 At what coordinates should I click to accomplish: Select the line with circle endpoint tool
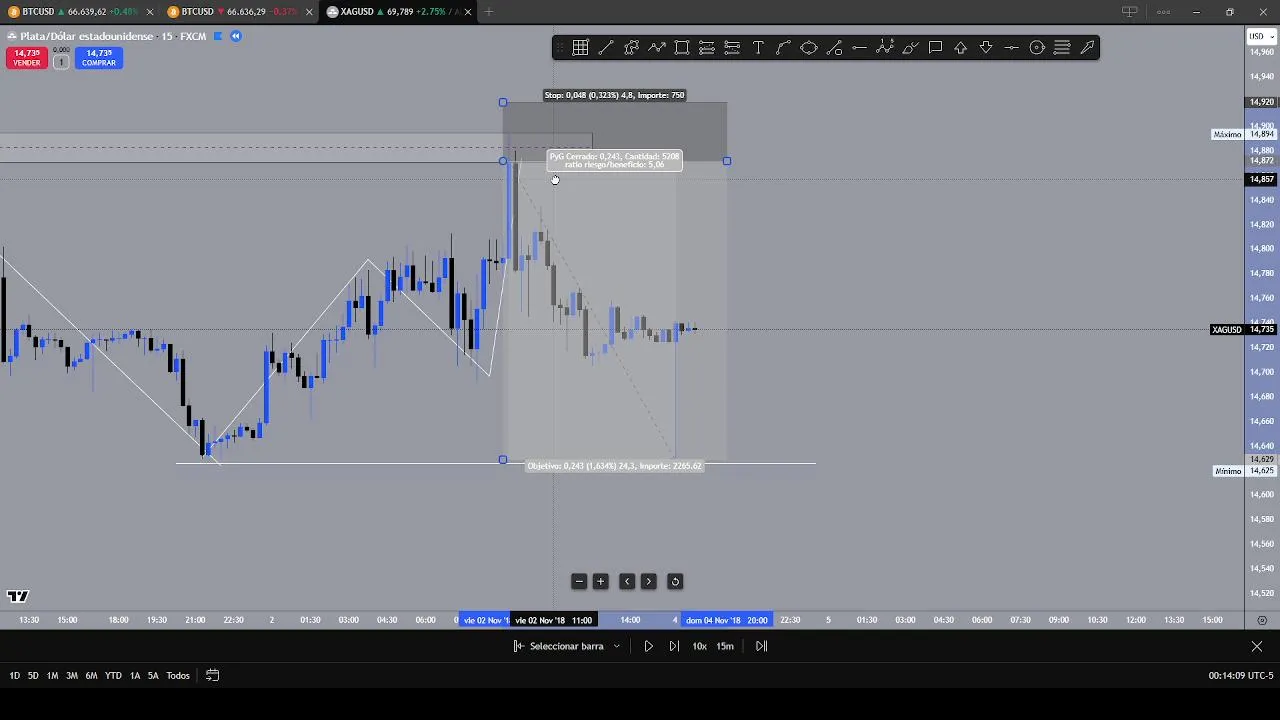[x=834, y=47]
